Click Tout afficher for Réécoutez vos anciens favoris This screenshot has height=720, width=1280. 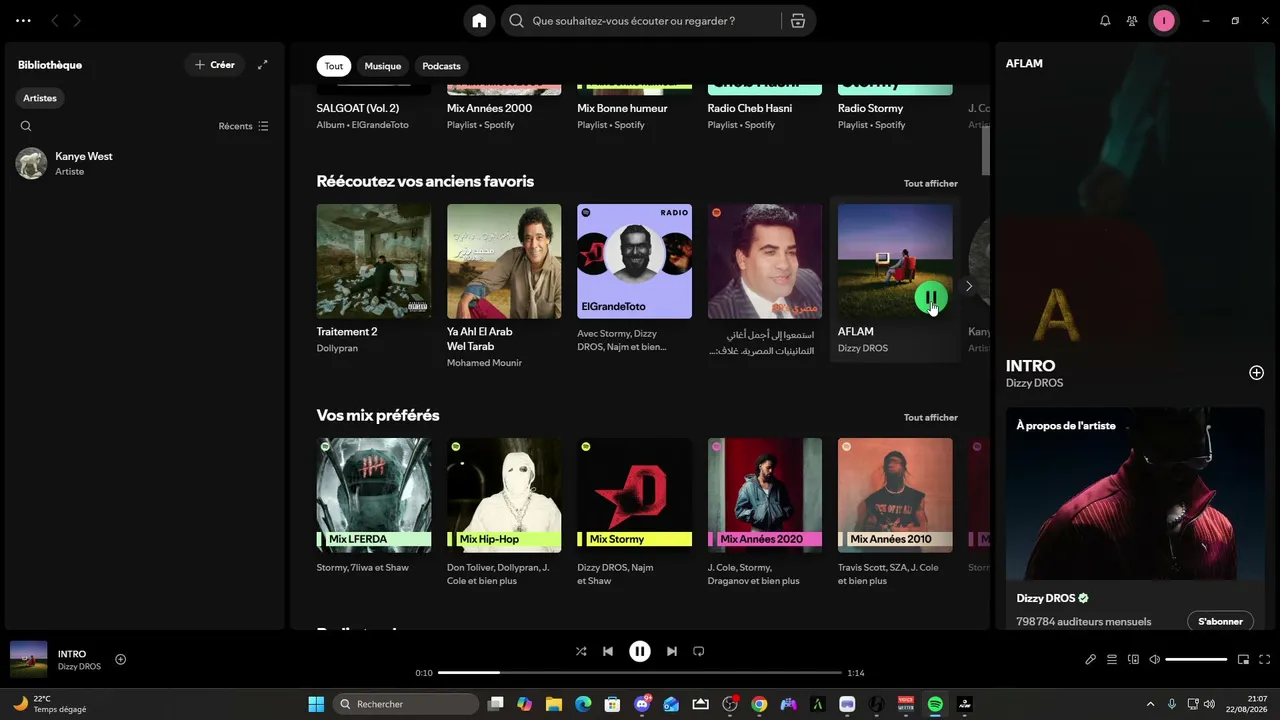(x=931, y=184)
